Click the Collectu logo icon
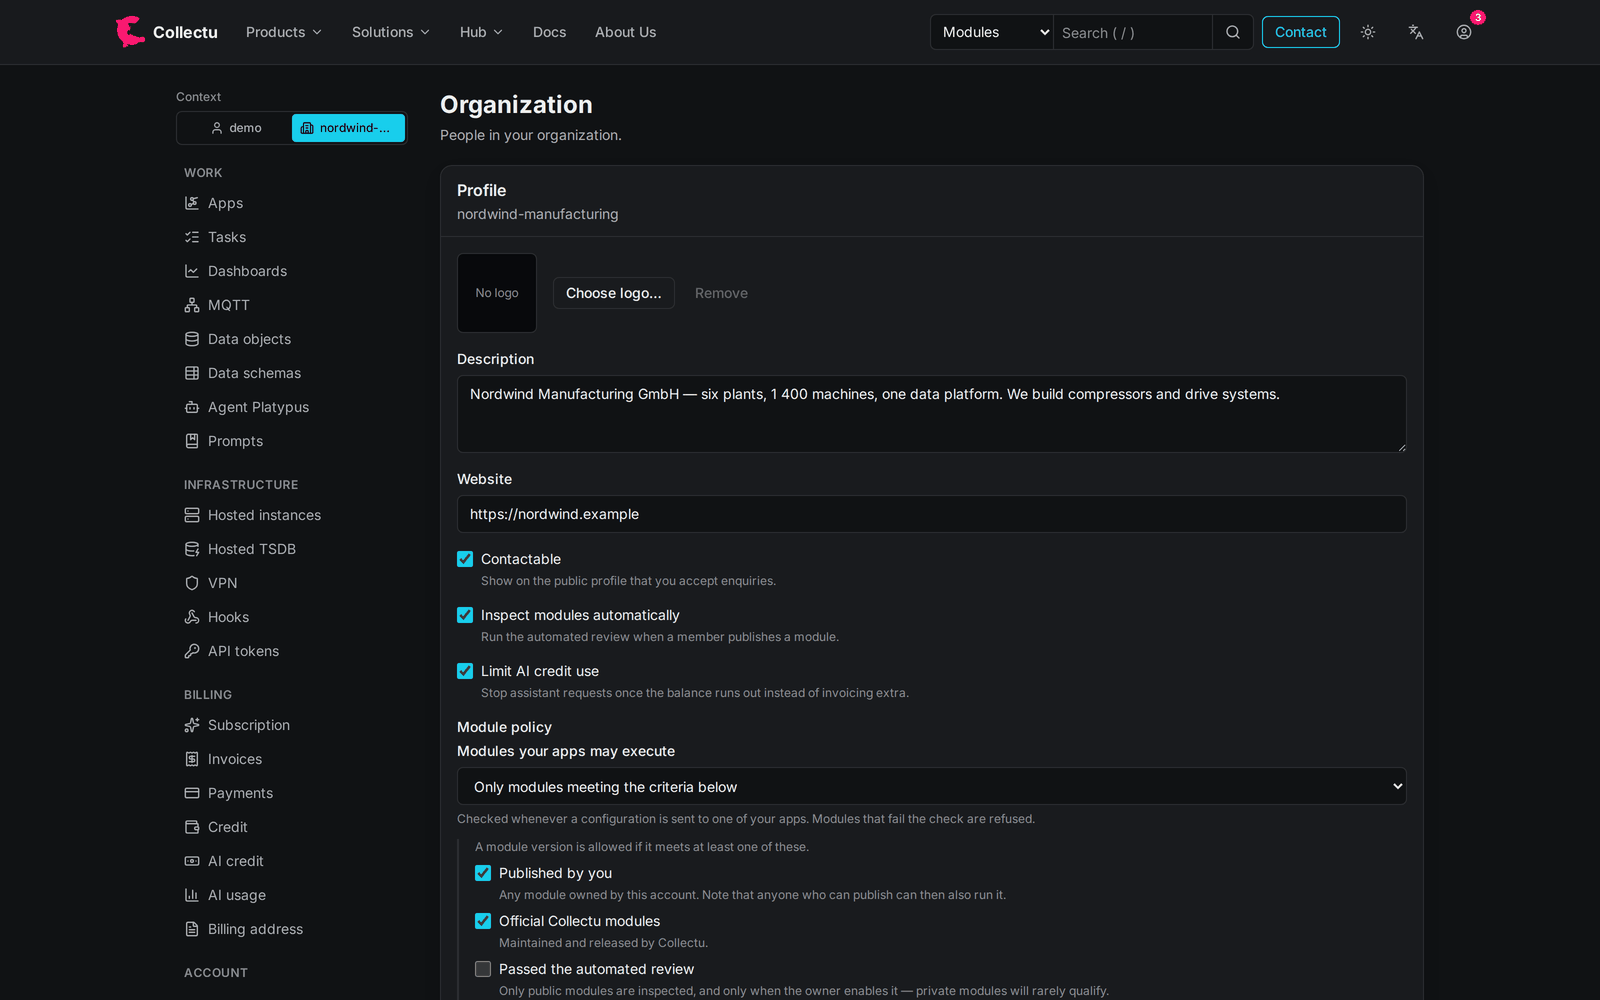 coord(130,32)
